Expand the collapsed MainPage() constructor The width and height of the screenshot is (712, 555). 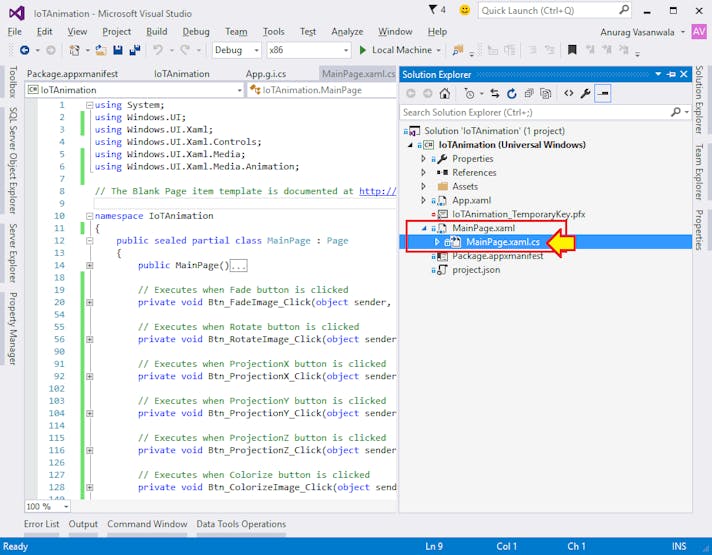pyautogui.click(x=89, y=265)
